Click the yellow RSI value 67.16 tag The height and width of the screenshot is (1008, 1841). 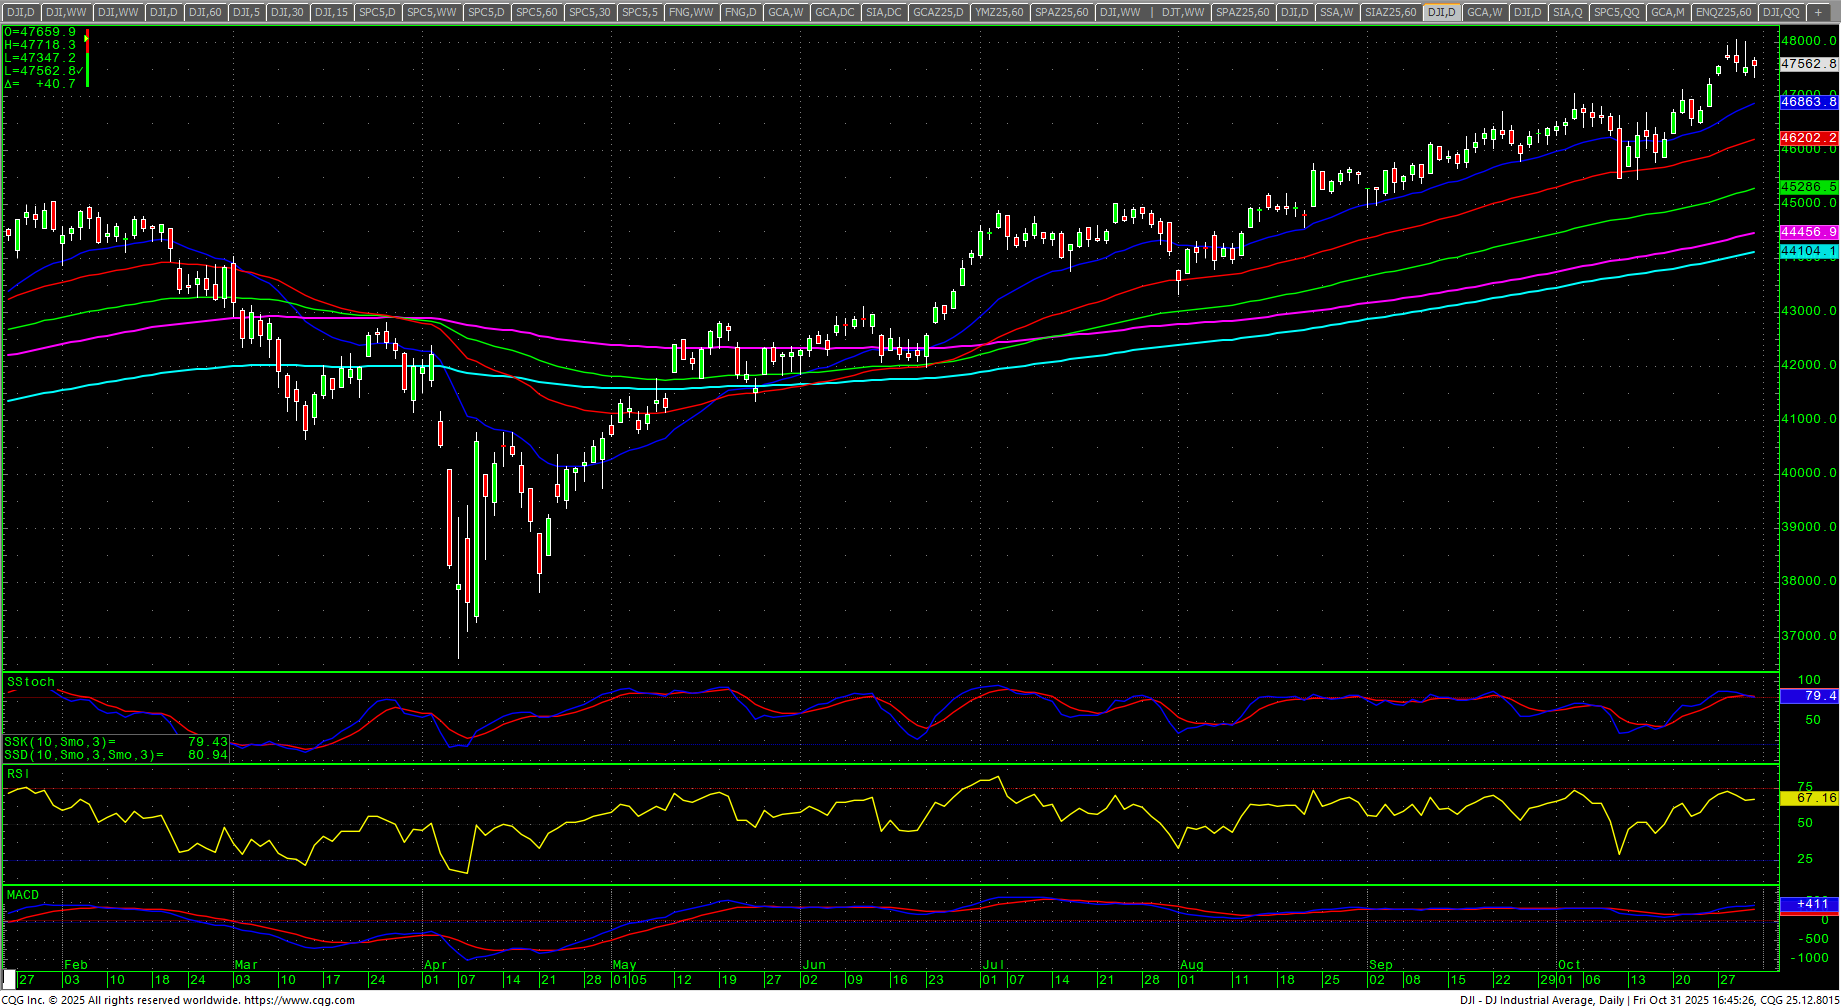(1809, 798)
